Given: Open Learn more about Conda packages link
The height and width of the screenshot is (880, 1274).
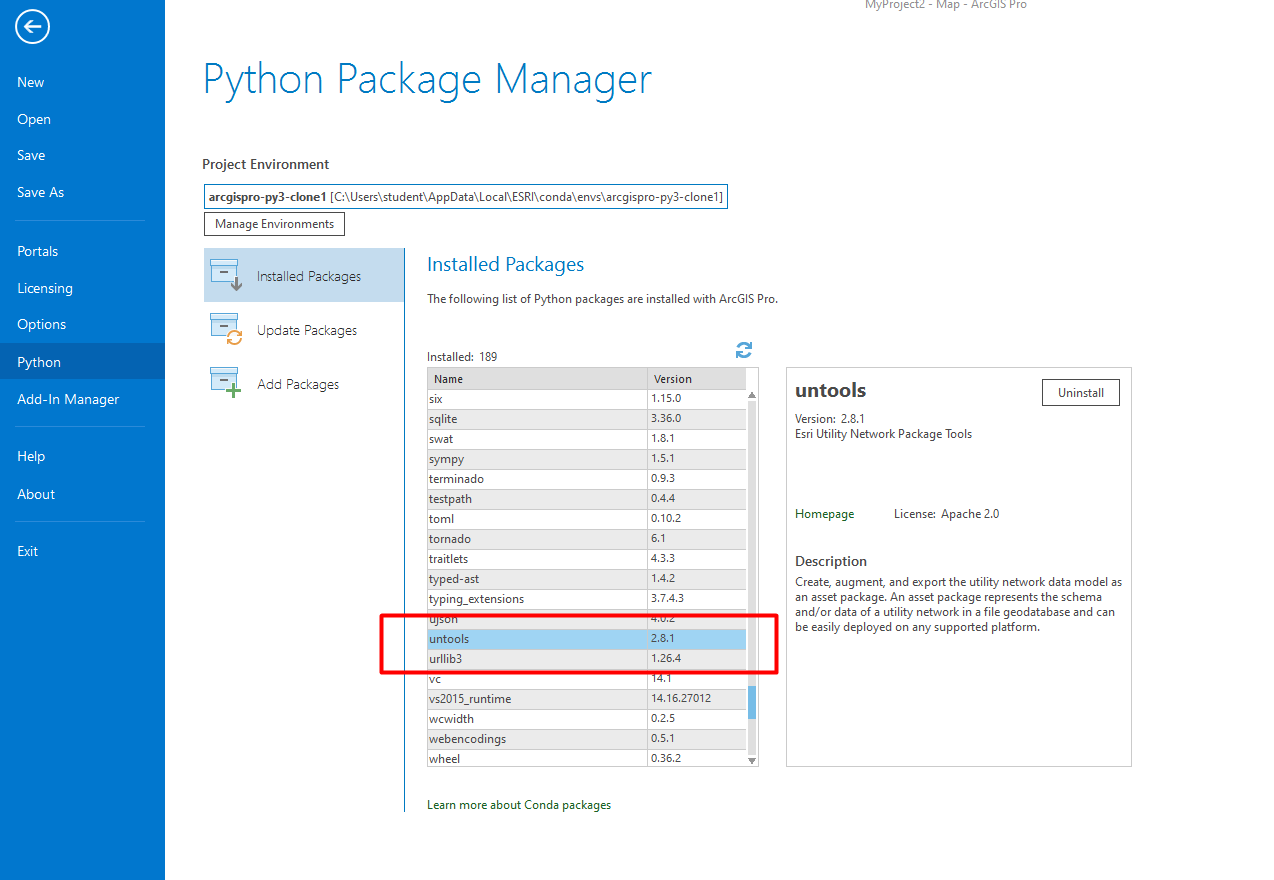Looking at the screenshot, I should (x=518, y=805).
